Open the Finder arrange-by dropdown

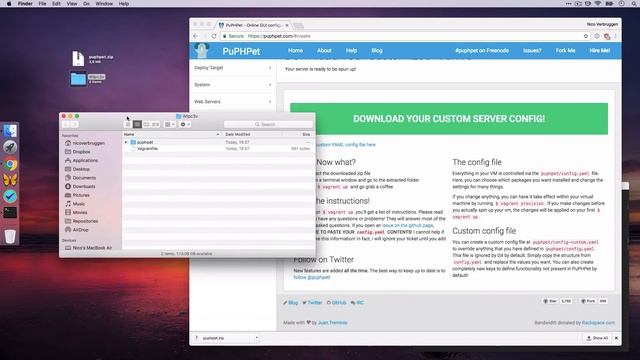point(169,124)
